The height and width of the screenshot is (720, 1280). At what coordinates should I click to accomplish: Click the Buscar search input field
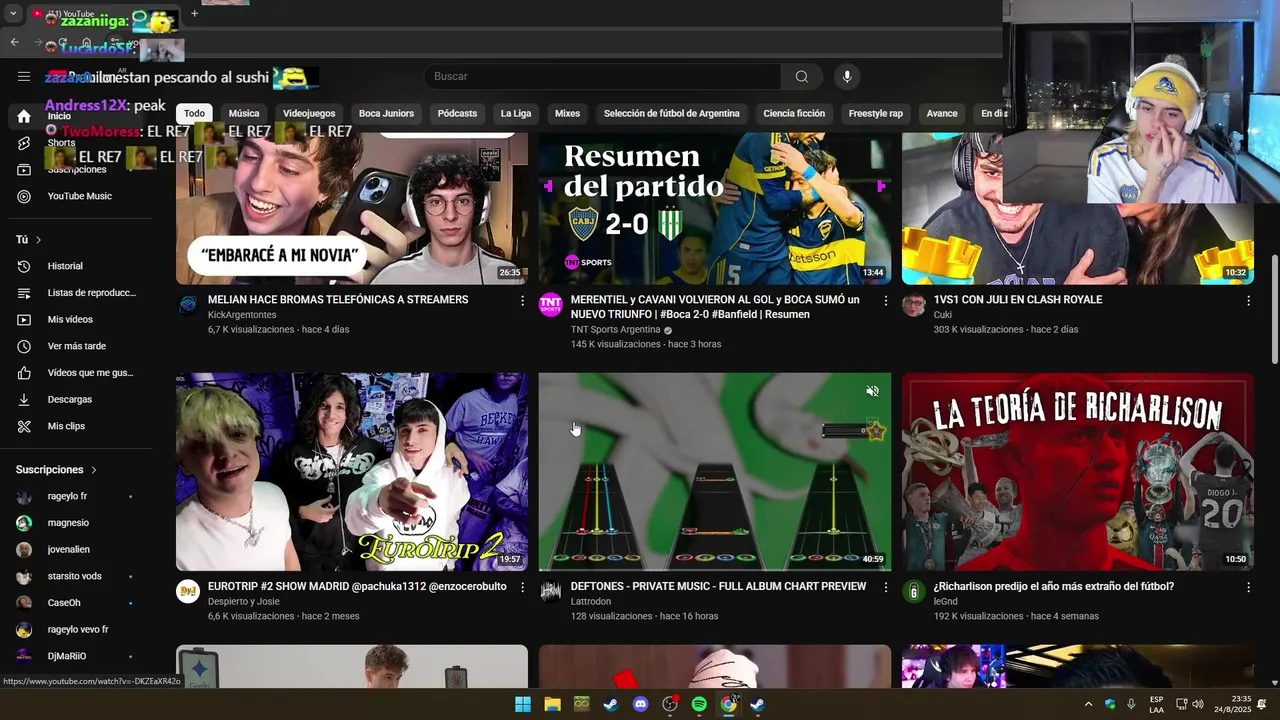(x=602, y=76)
